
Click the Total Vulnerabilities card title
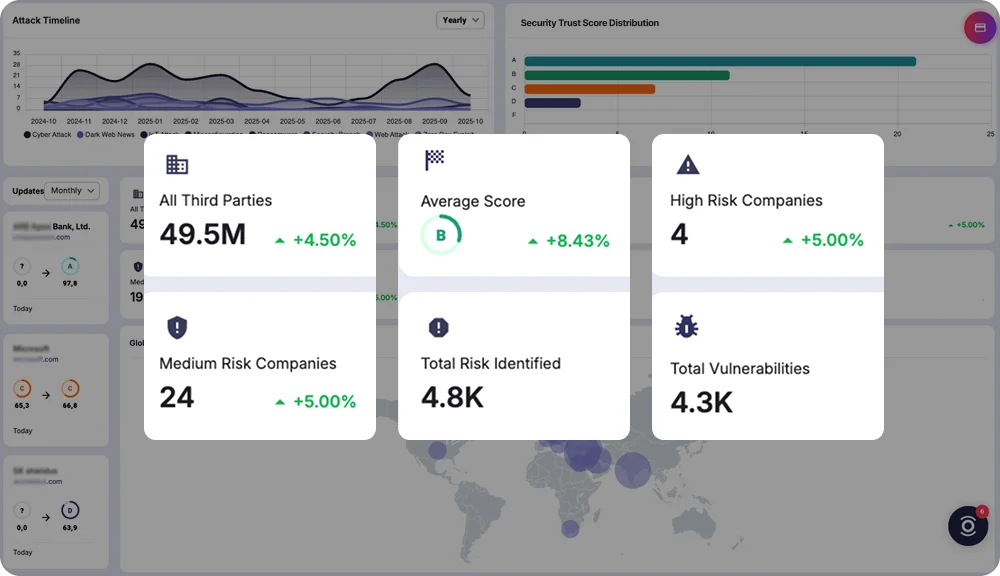[x=740, y=369]
